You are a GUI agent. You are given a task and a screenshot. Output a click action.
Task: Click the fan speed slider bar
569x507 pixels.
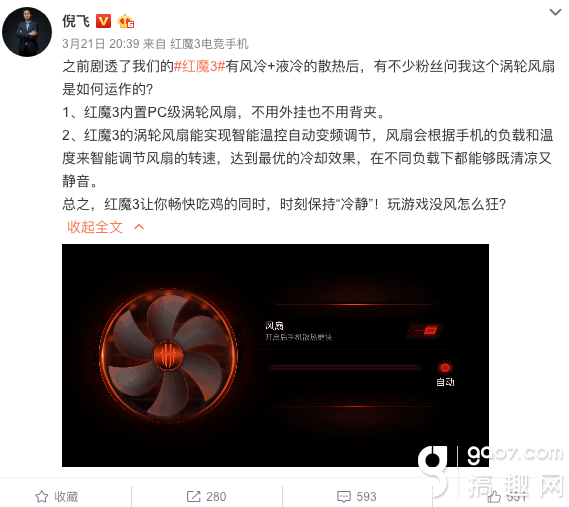[x=344, y=368]
